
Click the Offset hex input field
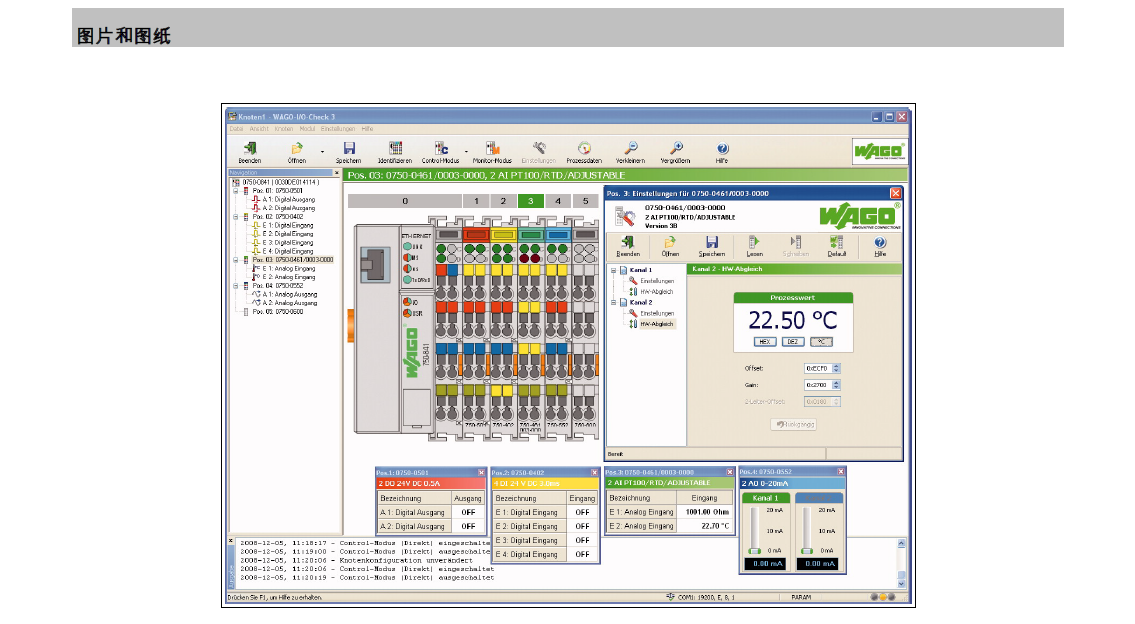pos(818,368)
